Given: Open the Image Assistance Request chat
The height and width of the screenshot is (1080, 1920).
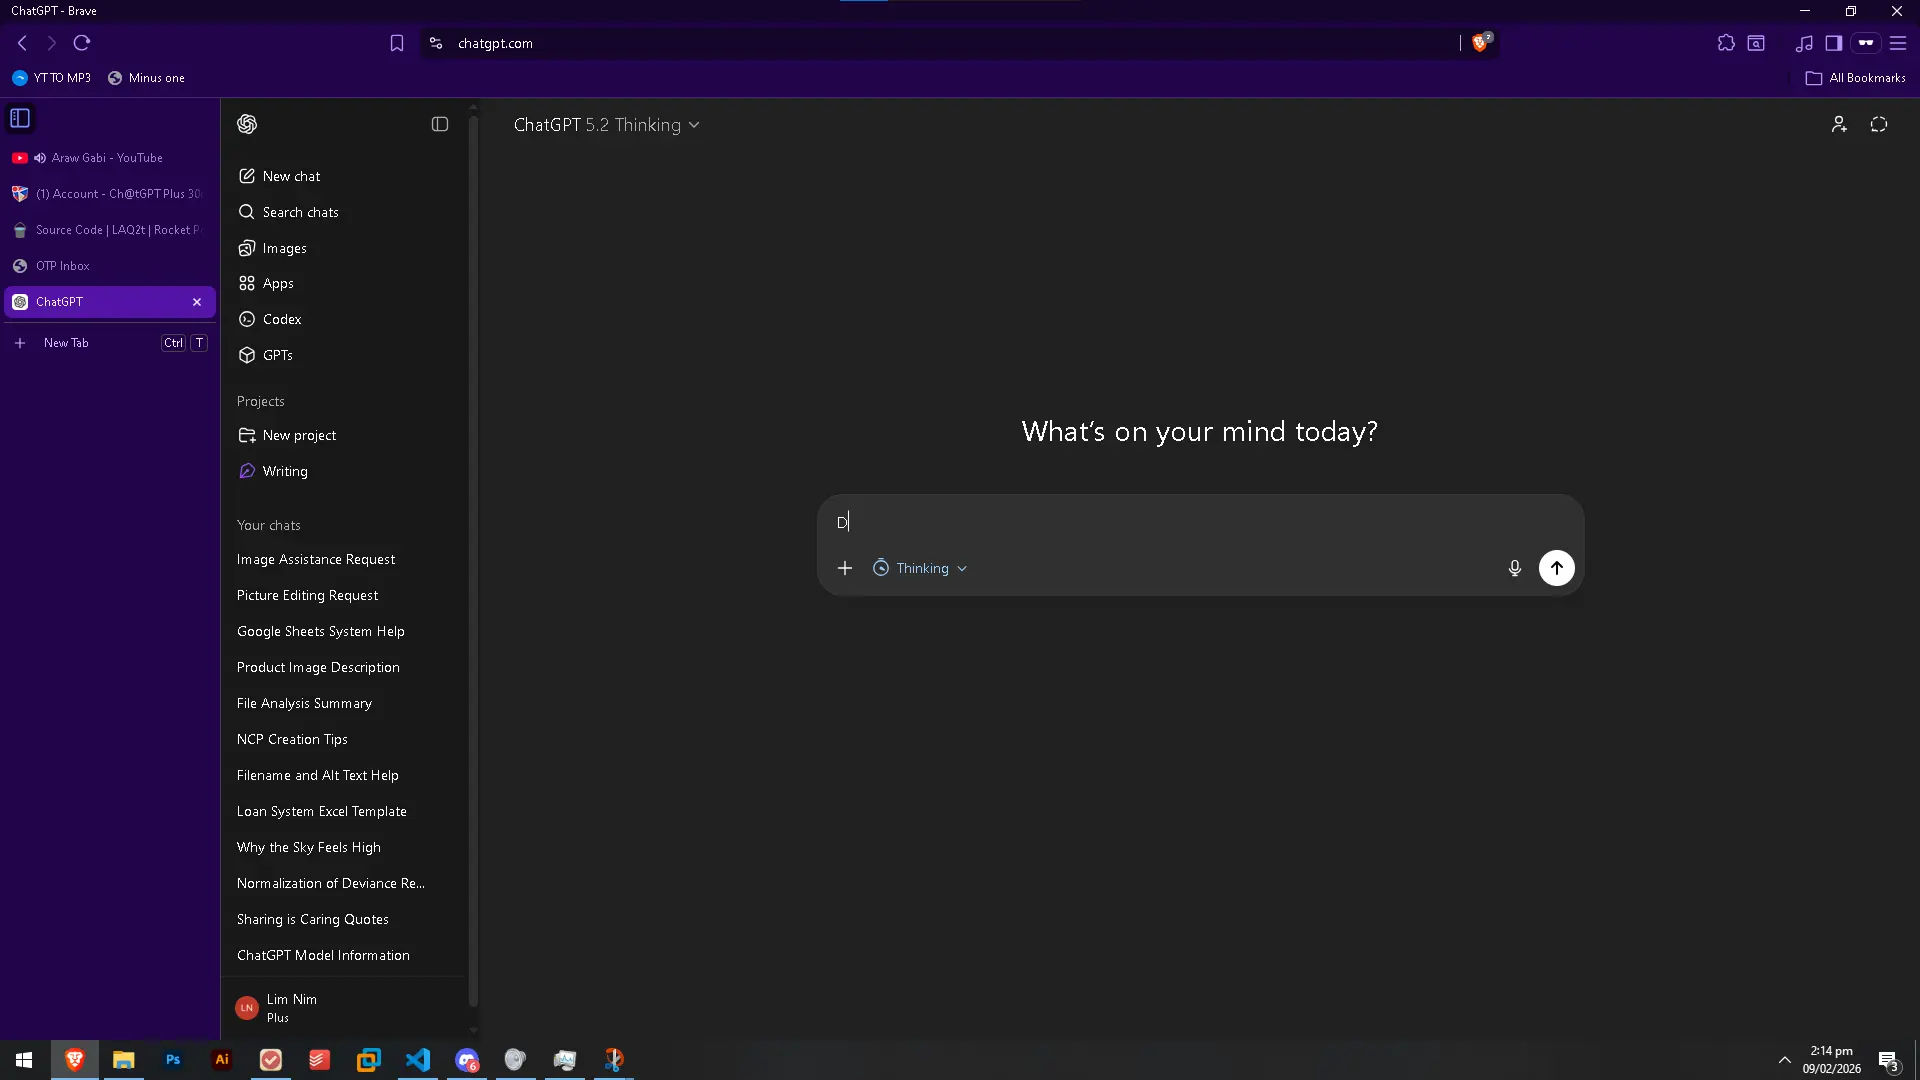Looking at the screenshot, I should (343, 559).
